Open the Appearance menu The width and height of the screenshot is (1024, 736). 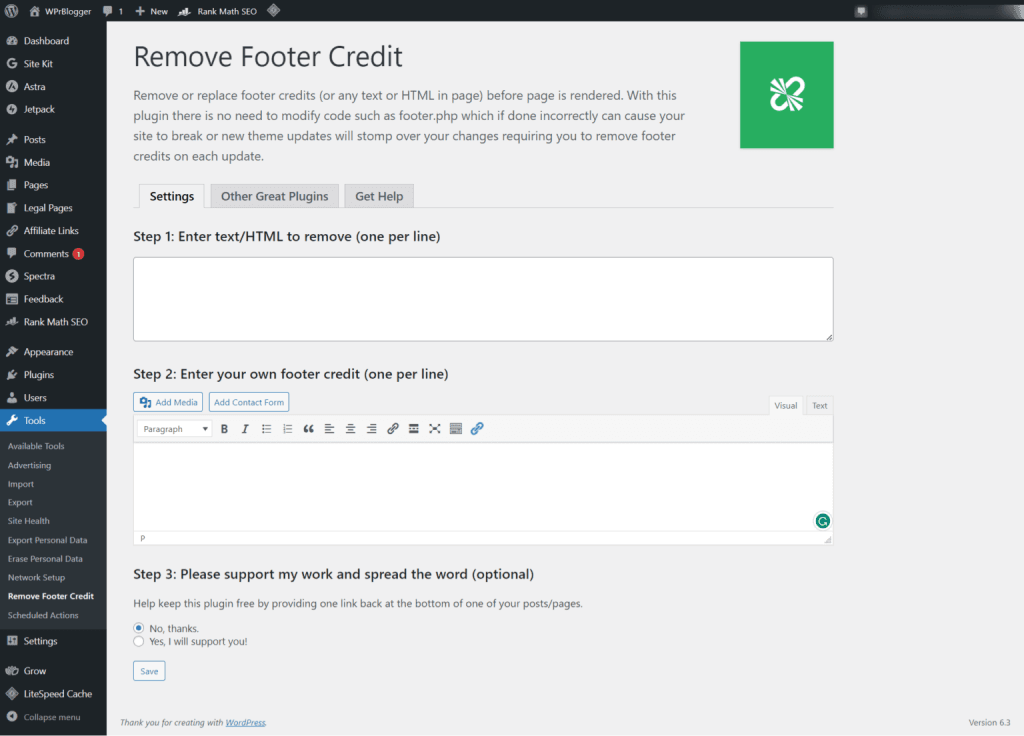[x=53, y=352]
